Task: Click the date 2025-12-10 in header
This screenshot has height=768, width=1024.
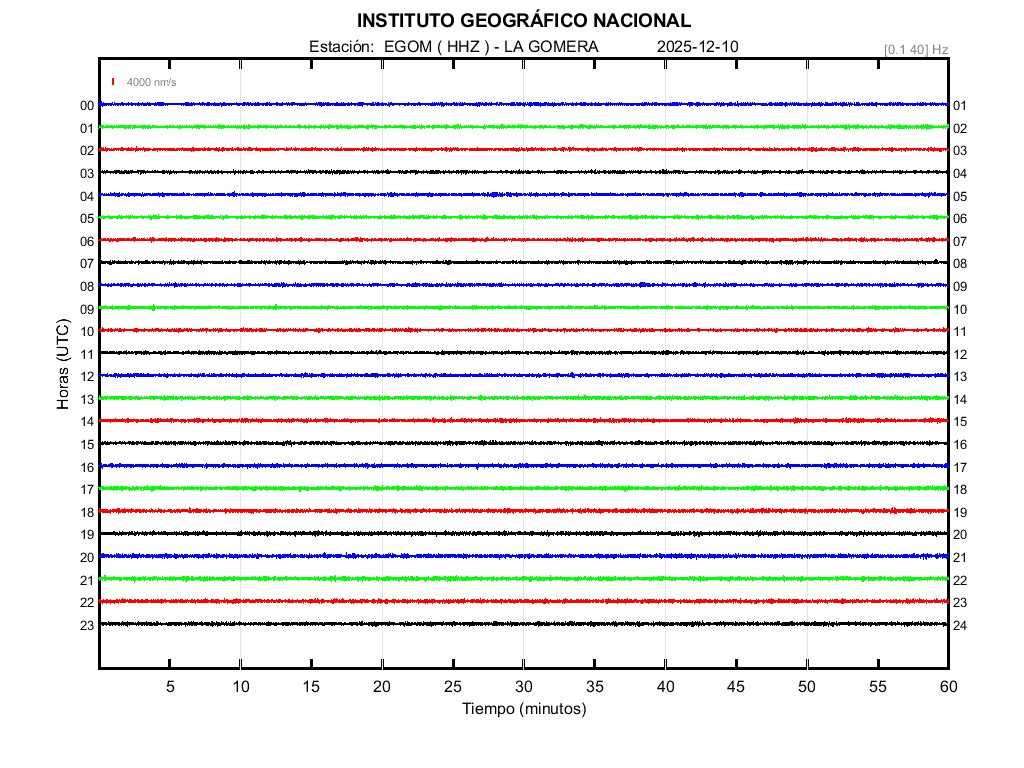Action: pyautogui.click(x=698, y=47)
